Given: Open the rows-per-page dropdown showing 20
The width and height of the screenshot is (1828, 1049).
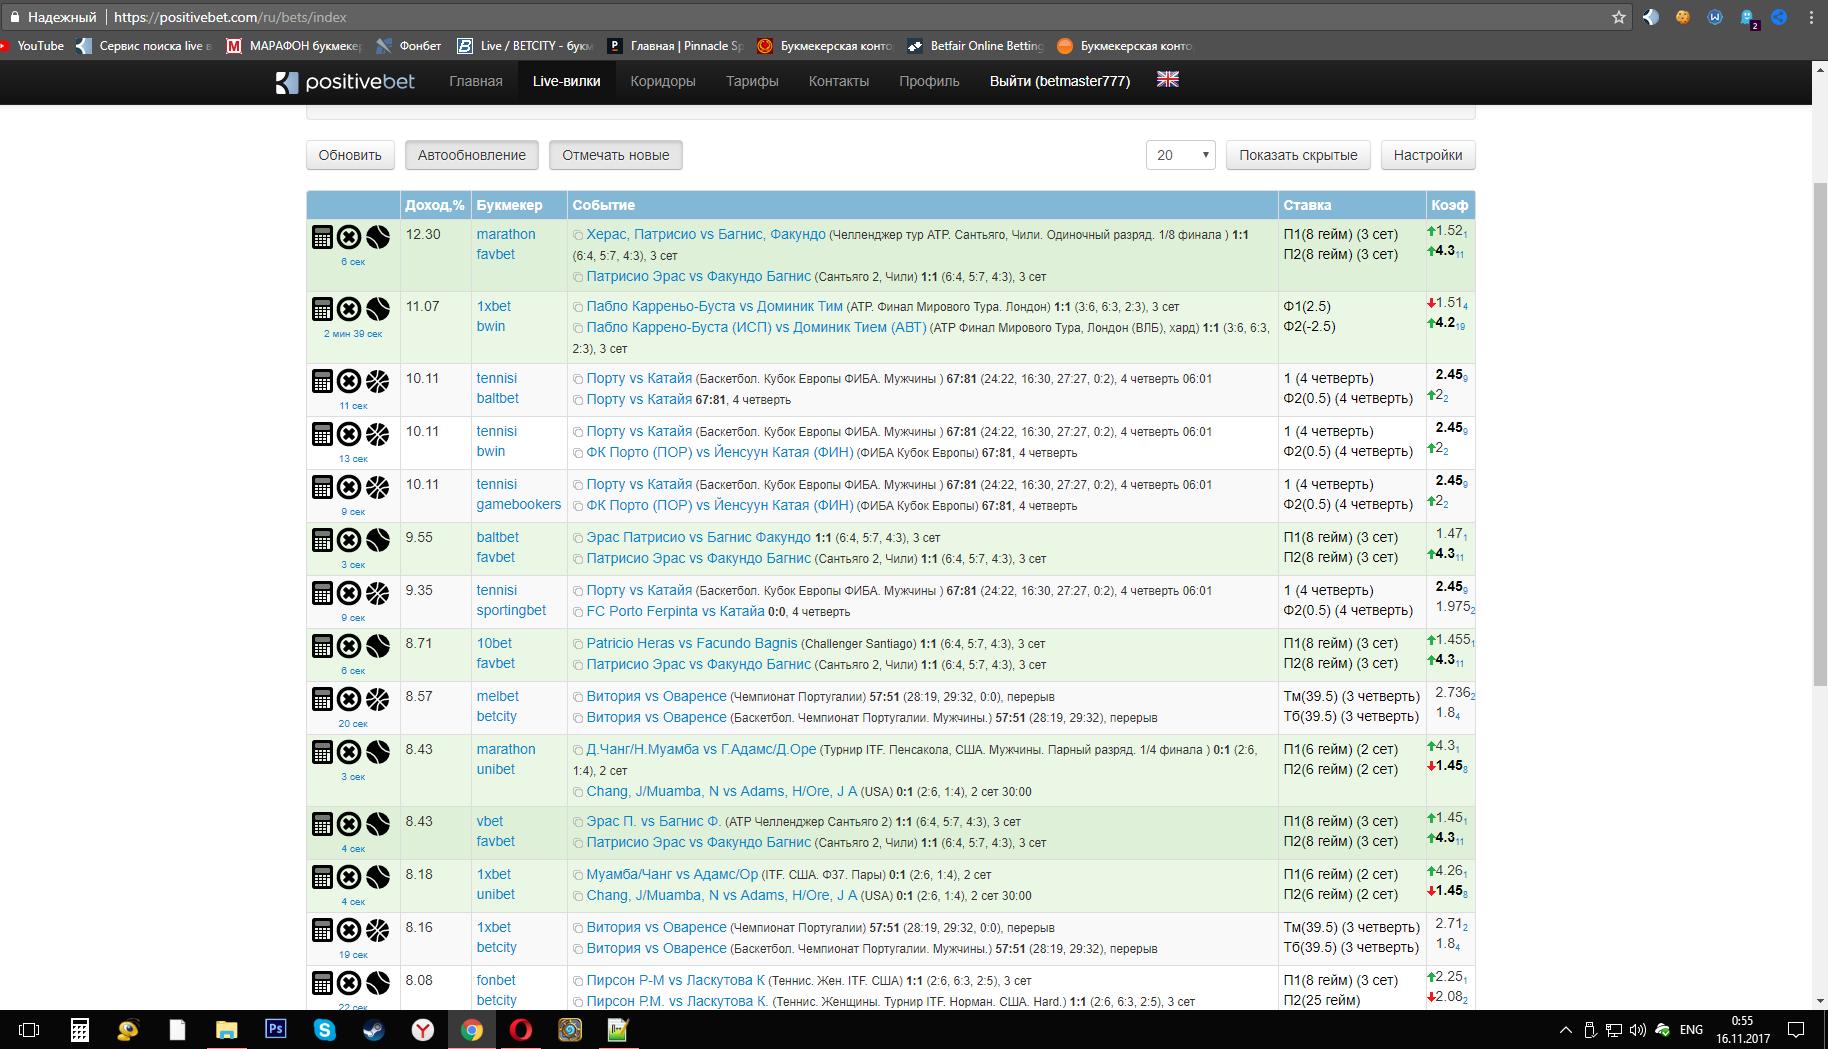Looking at the screenshot, I should (1180, 155).
